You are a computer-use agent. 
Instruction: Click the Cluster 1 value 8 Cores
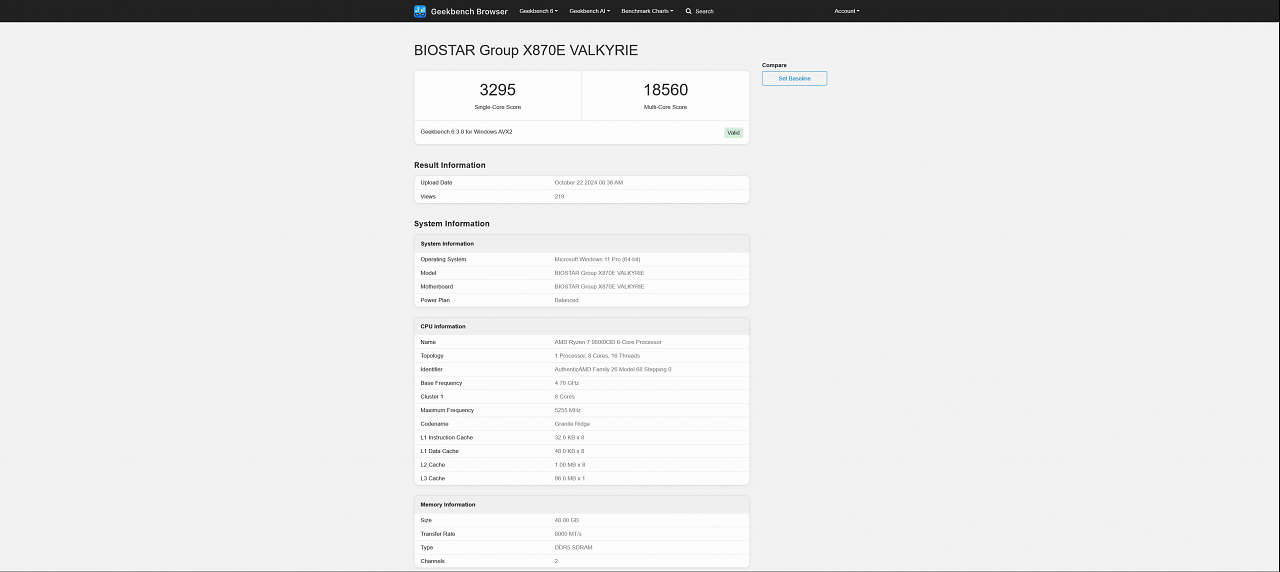click(565, 397)
